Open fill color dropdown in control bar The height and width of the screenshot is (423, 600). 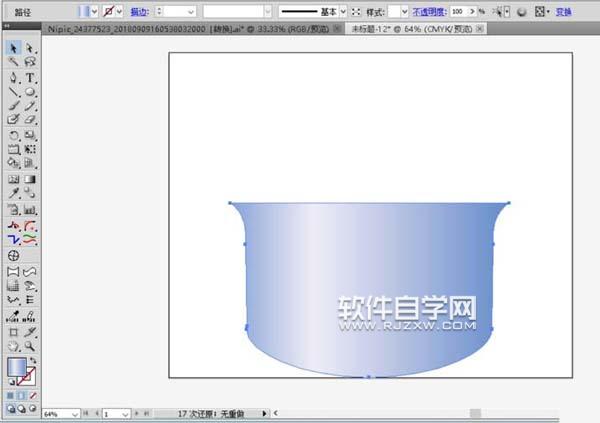pos(94,12)
